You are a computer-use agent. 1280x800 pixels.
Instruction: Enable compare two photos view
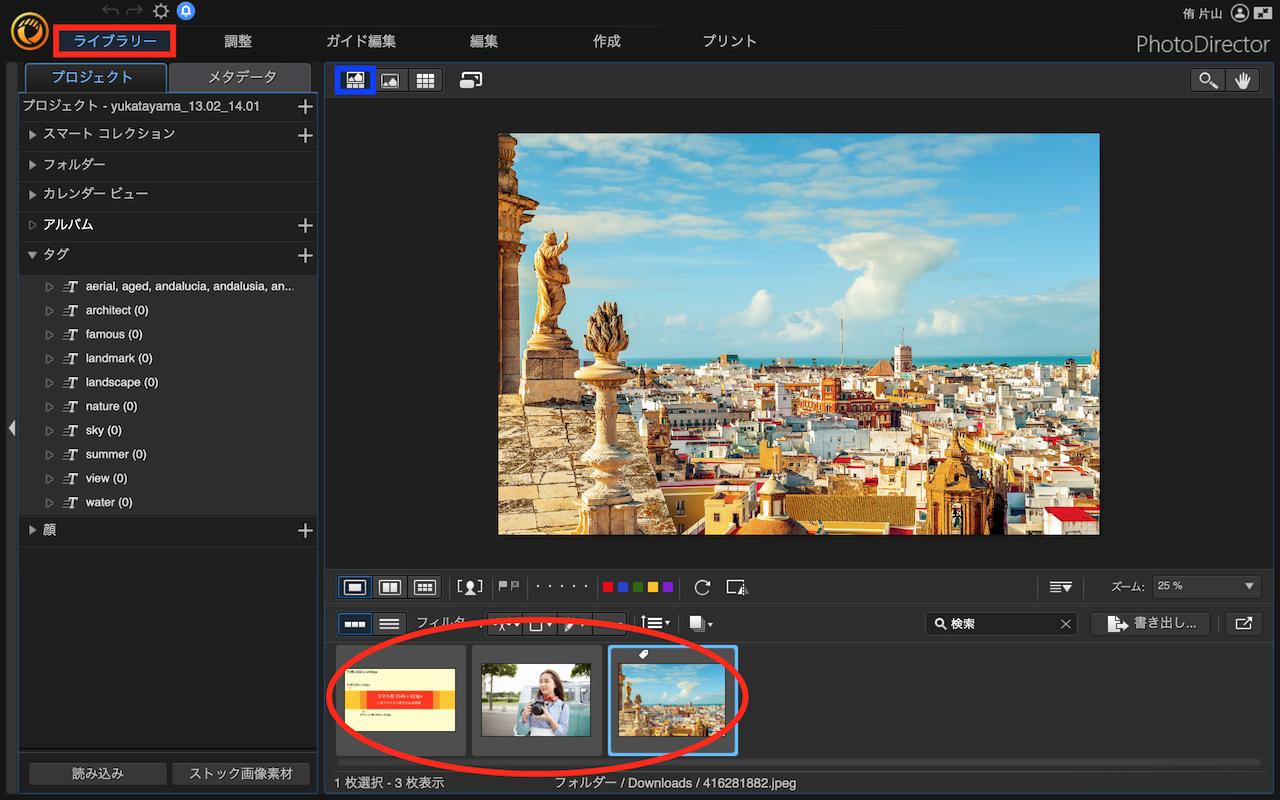tap(390, 587)
